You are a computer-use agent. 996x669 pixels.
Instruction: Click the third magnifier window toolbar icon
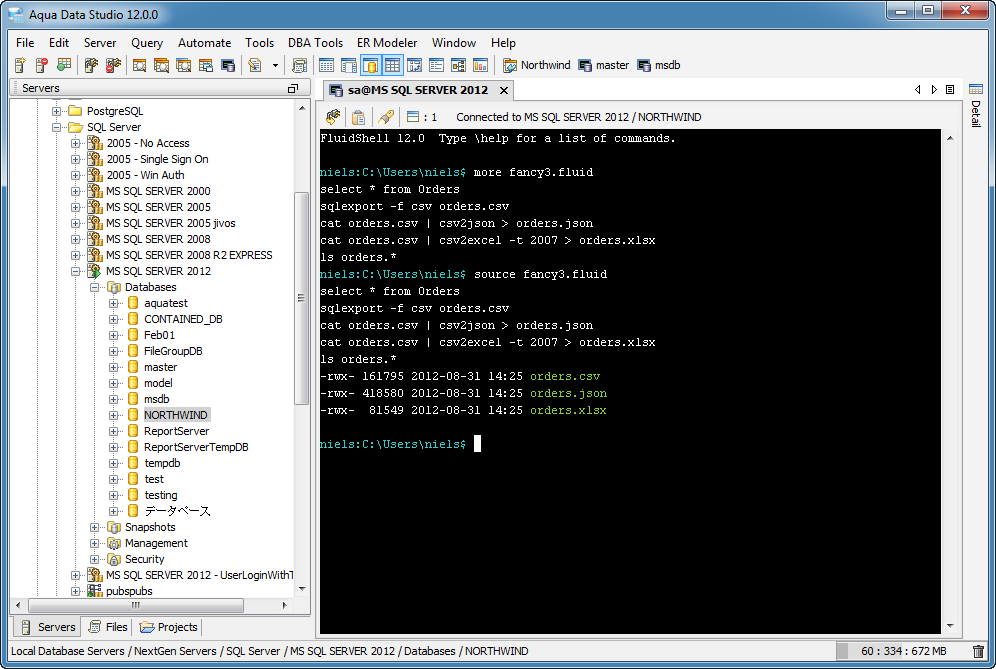(x=184, y=65)
